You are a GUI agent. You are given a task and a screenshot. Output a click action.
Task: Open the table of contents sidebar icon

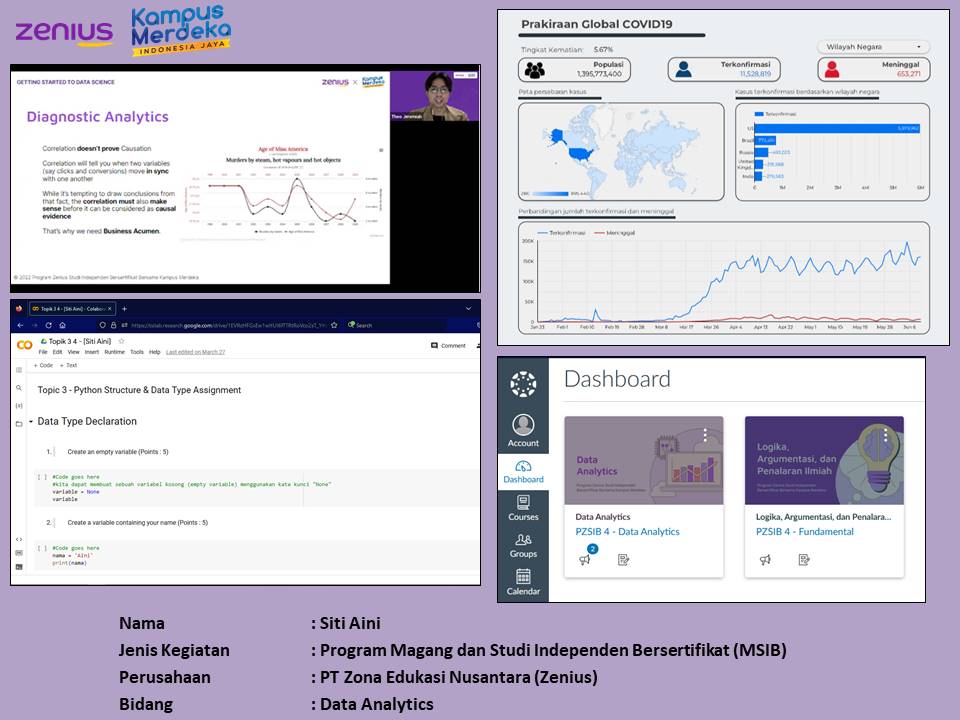pyautogui.click(x=19, y=370)
